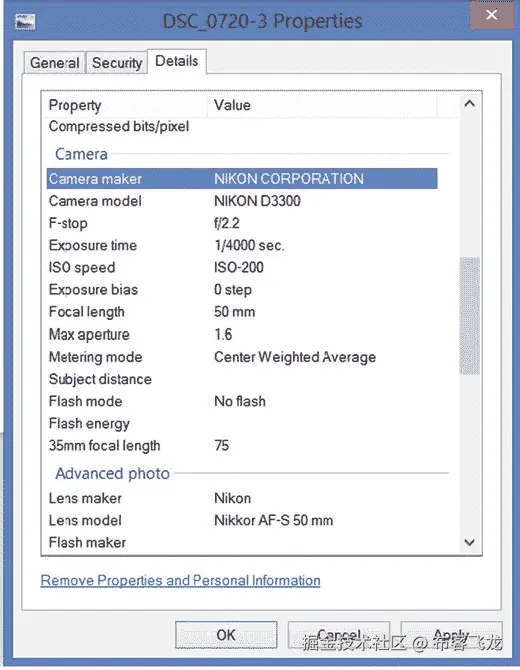Switch to the General tab

tap(54, 63)
